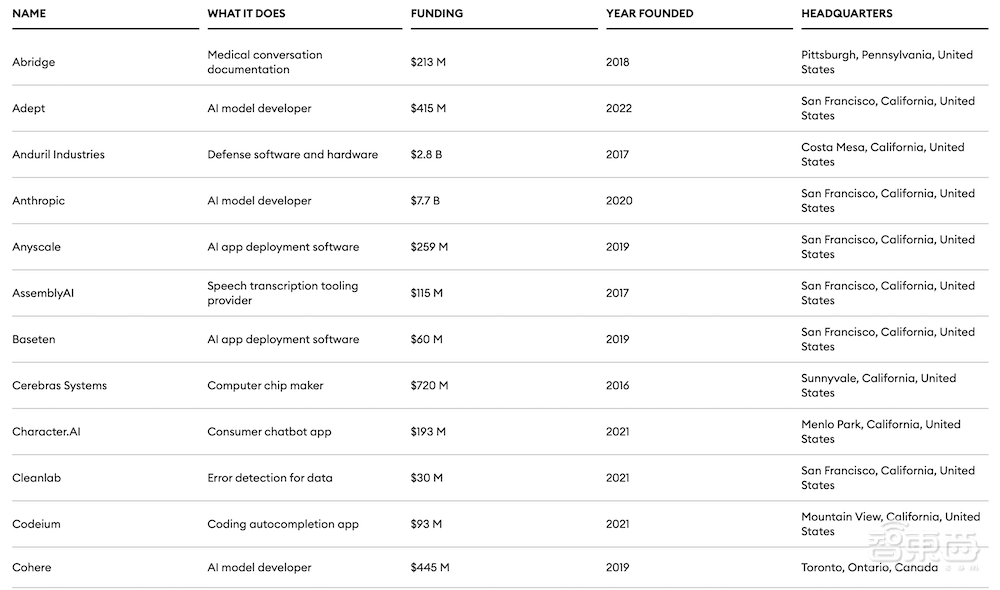Image resolution: width=1000 pixels, height=590 pixels.
Task: Open the Cerebras Systems entry
Action: [59, 386]
